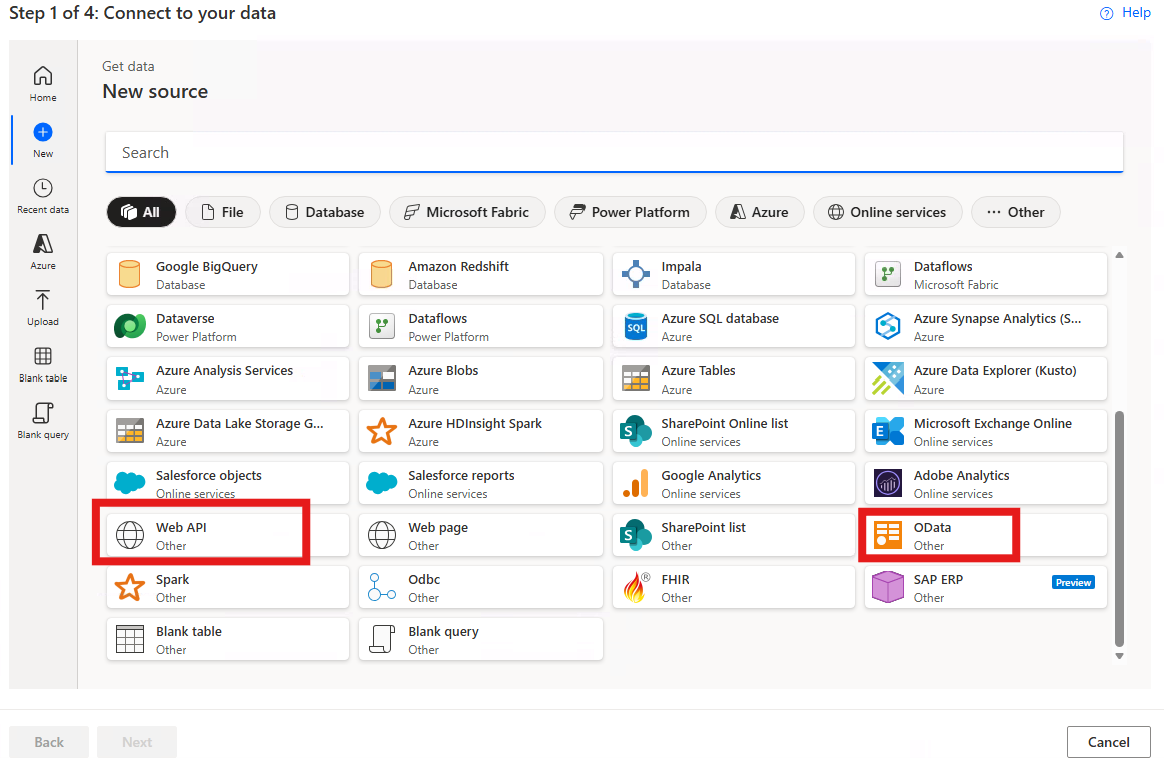This screenshot has height=758, width=1164.
Task: Select the SharePoint Online list icon
Action: click(x=635, y=431)
